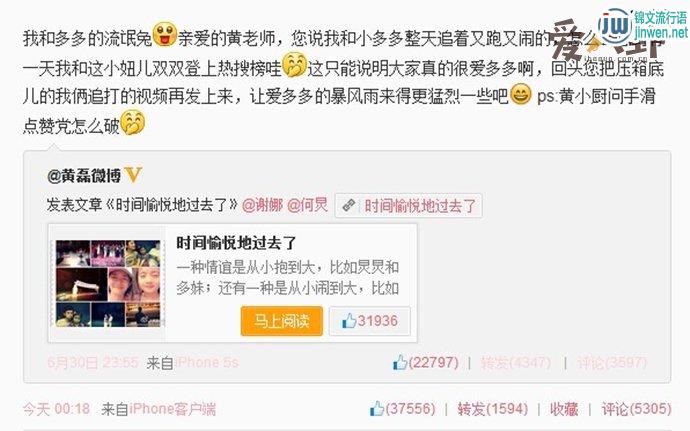Click the orange 马上阅读 button
The image size is (690, 431).
click(x=282, y=321)
